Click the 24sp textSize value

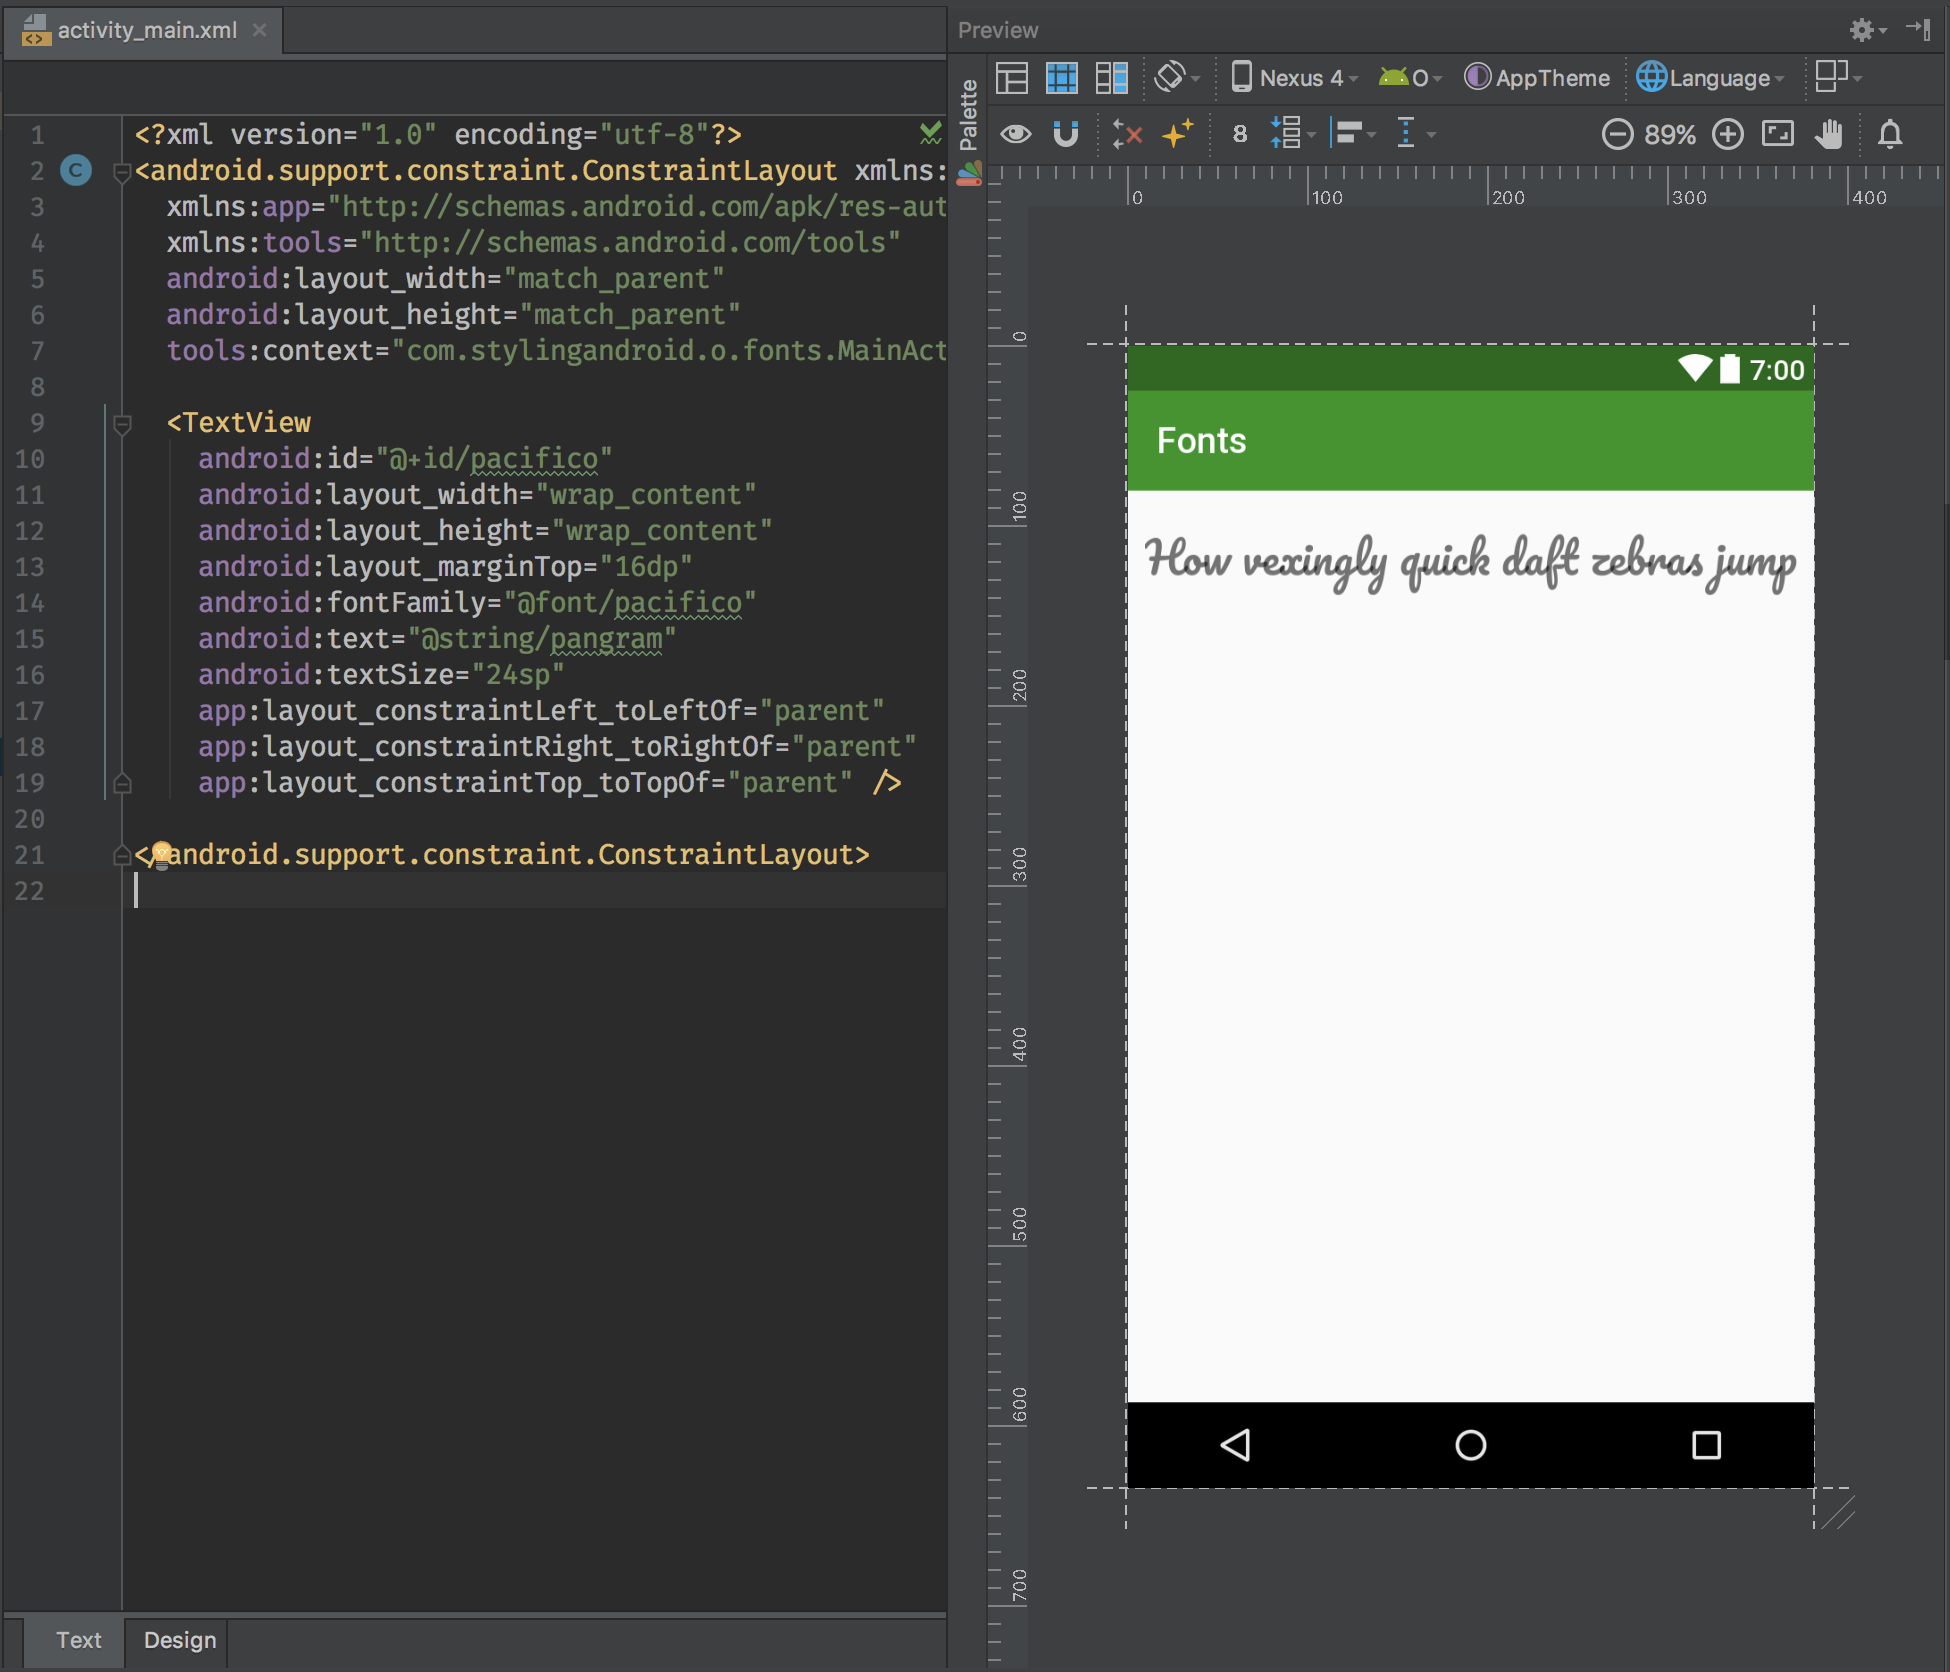pyautogui.click(x=518, y=674)
